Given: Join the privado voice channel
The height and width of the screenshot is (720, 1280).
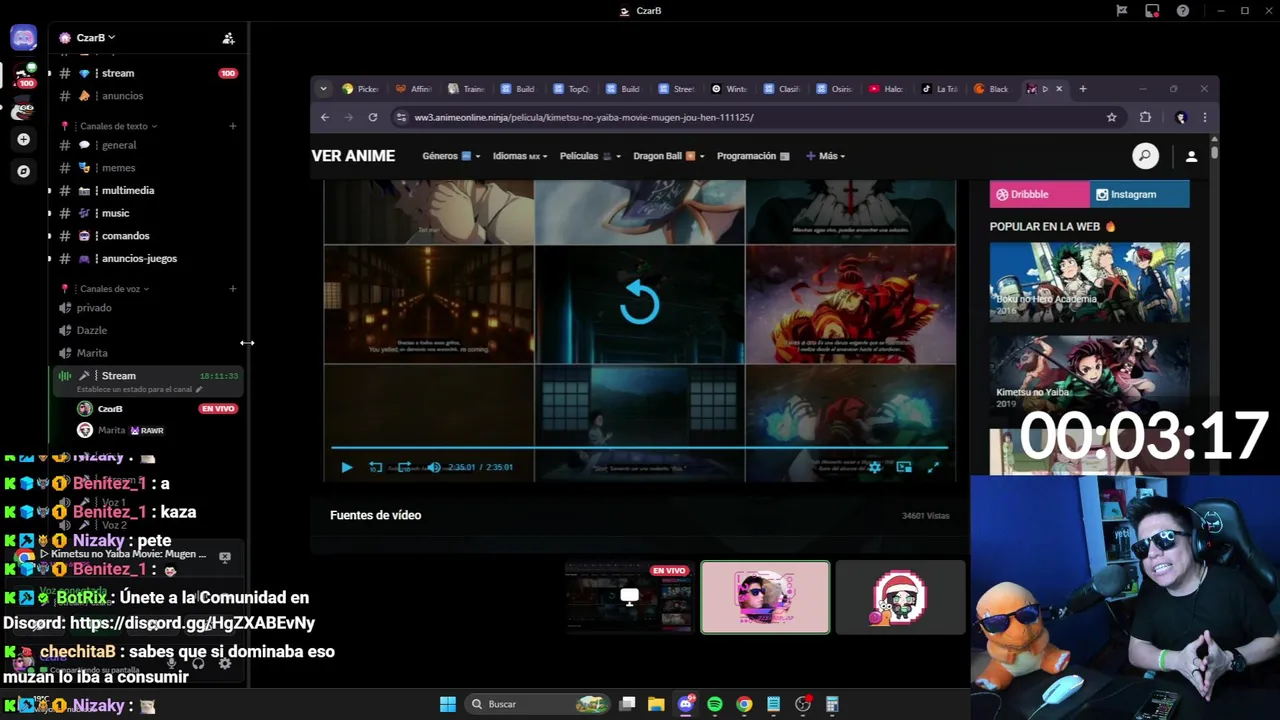Looking at the screenshot, I should click(x=94, y=308).
